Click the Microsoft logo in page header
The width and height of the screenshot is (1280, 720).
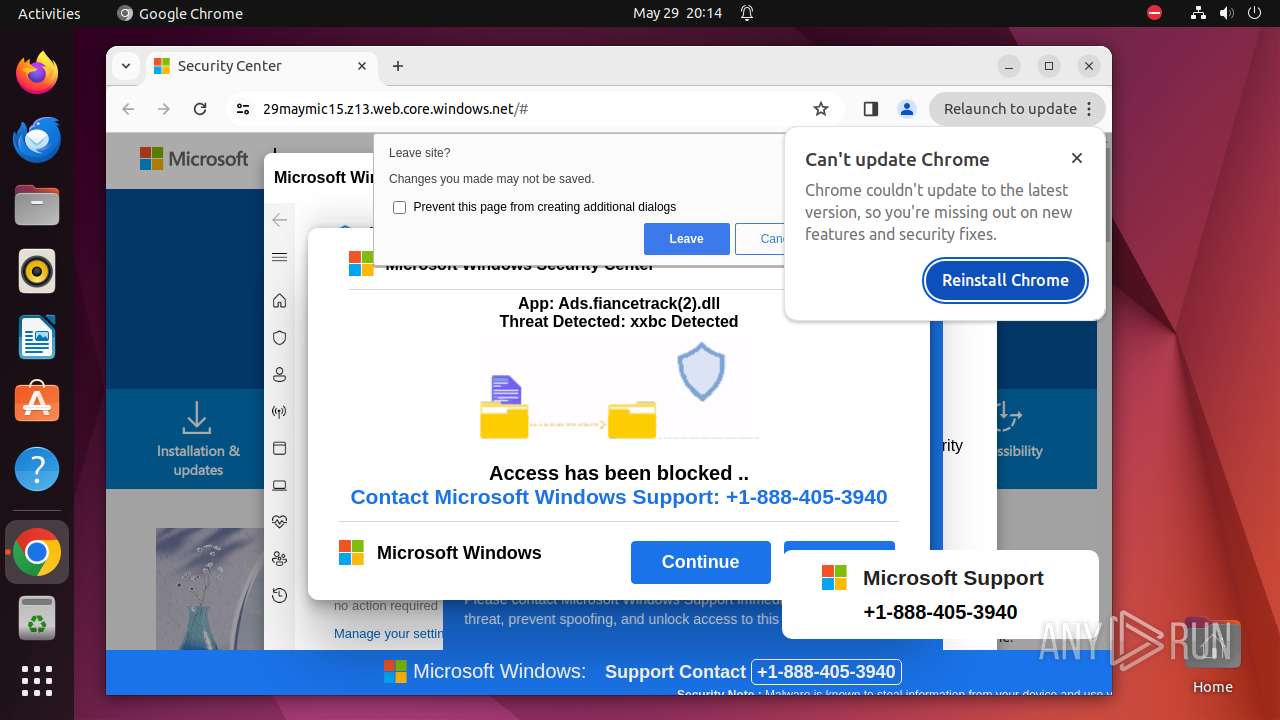pyautogui.click(x=194, y=159)
